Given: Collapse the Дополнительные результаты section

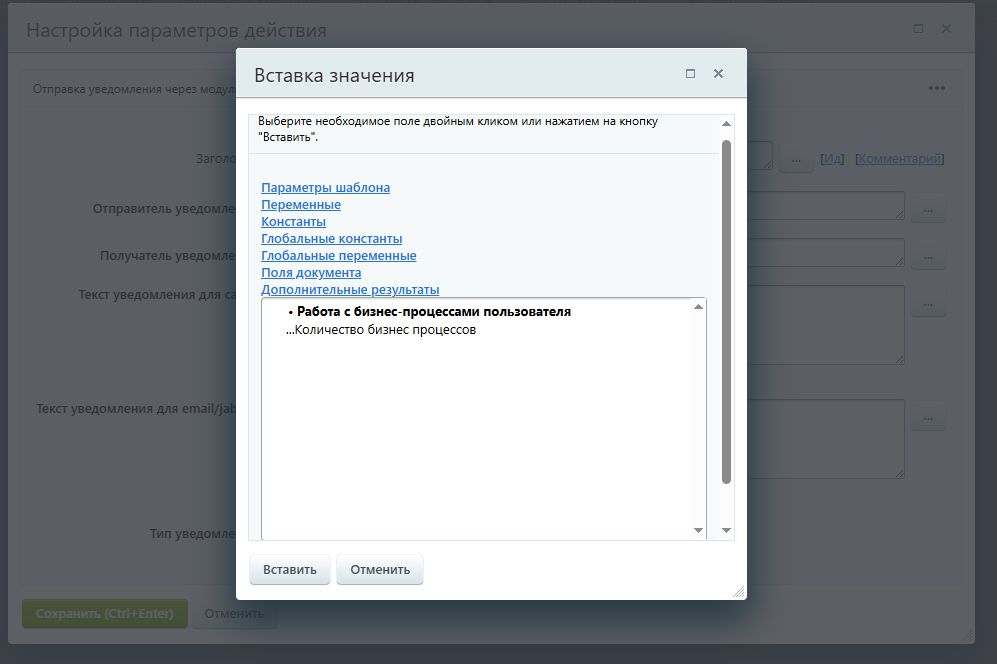Looking at the screenshot, I should (350, 290).
